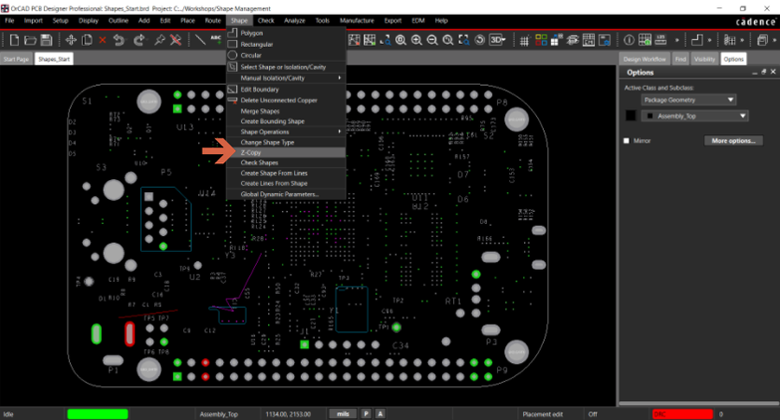Toggle the grid display icon
The width and height of the screenshot is (780, 420).
[524, 41]
